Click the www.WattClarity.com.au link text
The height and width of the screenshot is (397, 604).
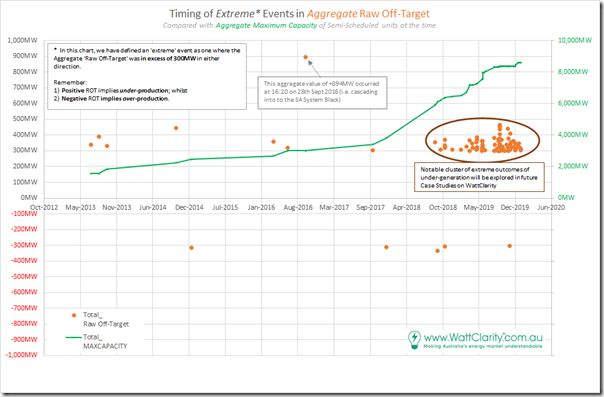(483, 338)
